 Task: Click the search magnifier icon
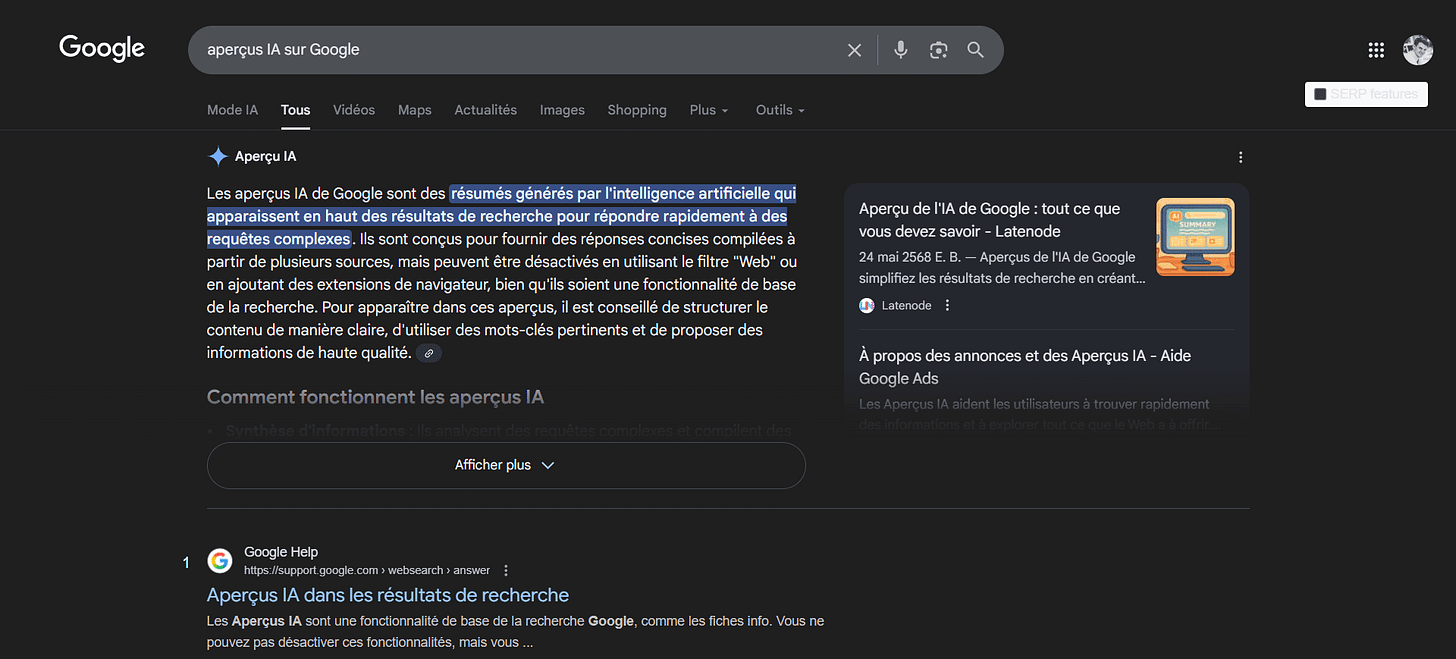(x=975, y=49)
